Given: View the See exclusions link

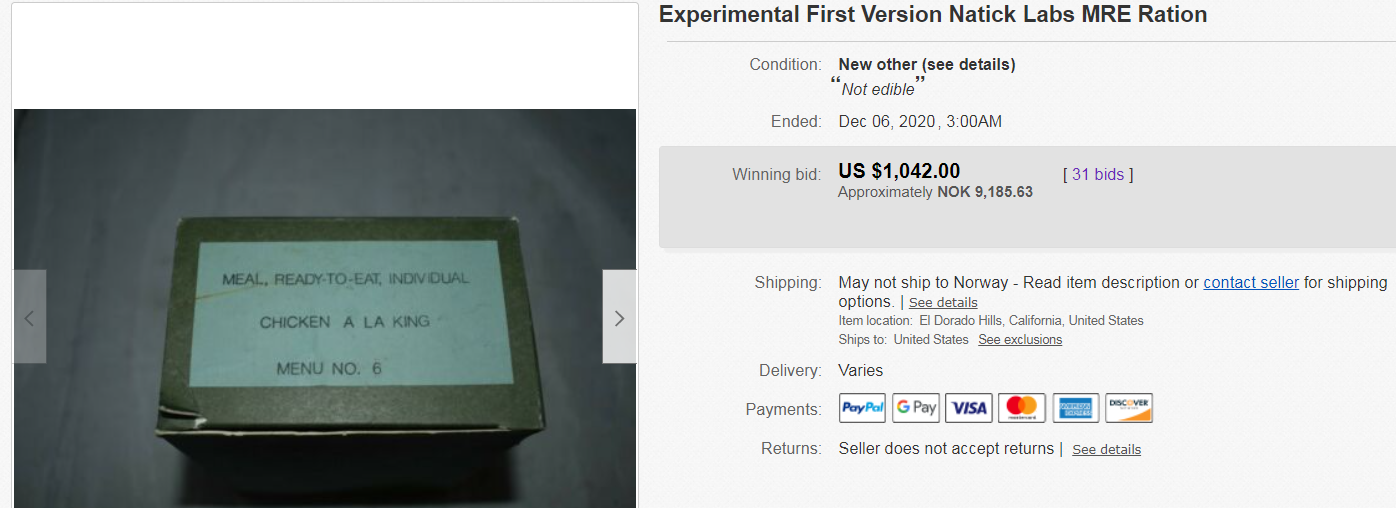Looking at the screenshot, I should pos(1020,340).
